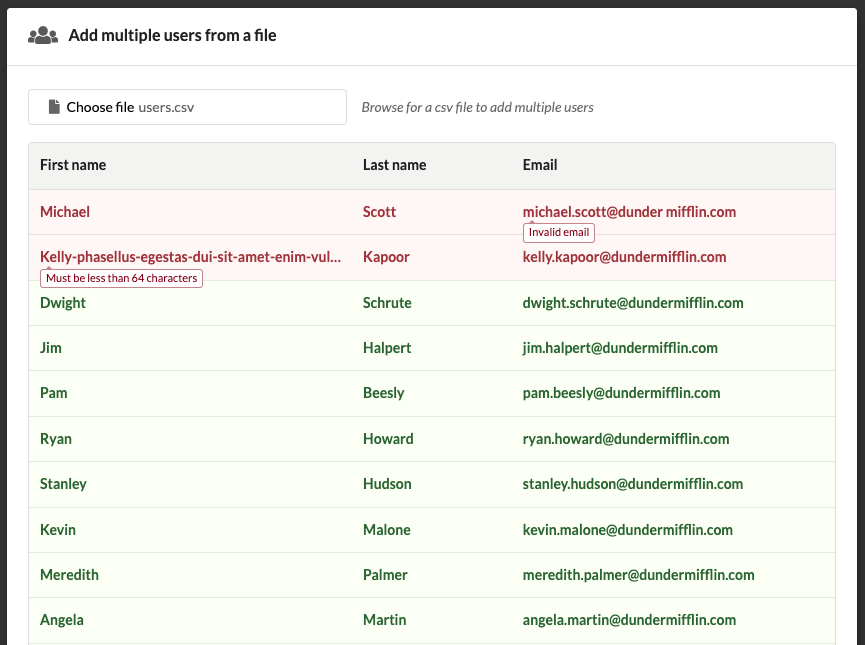Screen dimensions: 865x645
Task: Click the Email column header
Action: (x=540, y=165)
